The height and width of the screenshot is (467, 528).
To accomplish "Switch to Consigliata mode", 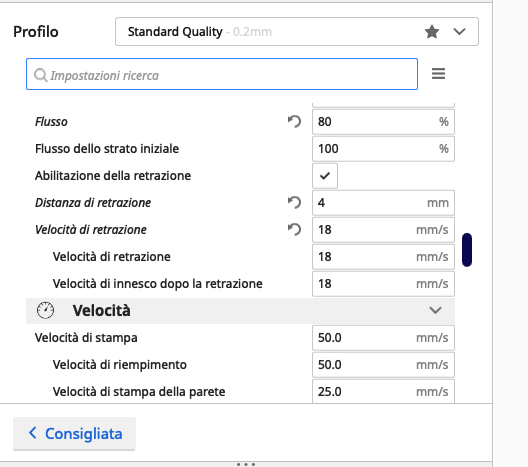I will coord(74,433).
